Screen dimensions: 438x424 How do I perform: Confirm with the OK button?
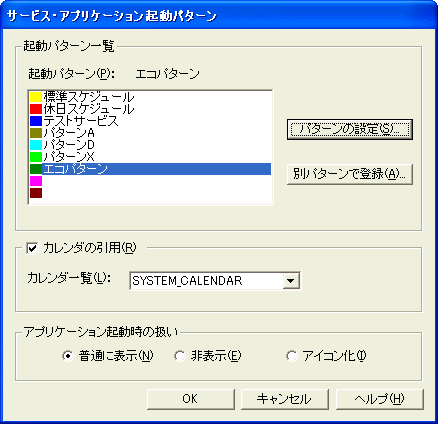click(191, 399)
